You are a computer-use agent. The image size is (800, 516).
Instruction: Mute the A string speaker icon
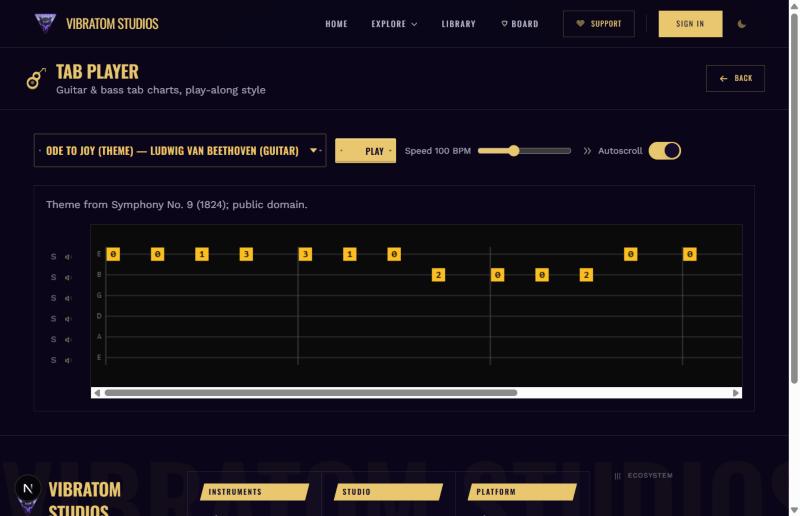(x=68, y=339)
